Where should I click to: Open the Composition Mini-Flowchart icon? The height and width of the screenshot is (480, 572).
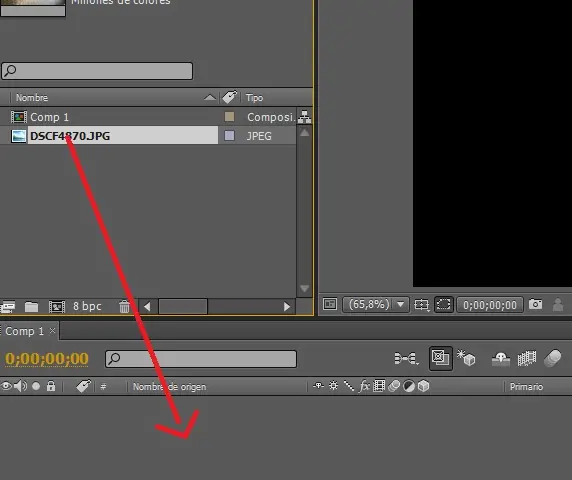point(406,358)
